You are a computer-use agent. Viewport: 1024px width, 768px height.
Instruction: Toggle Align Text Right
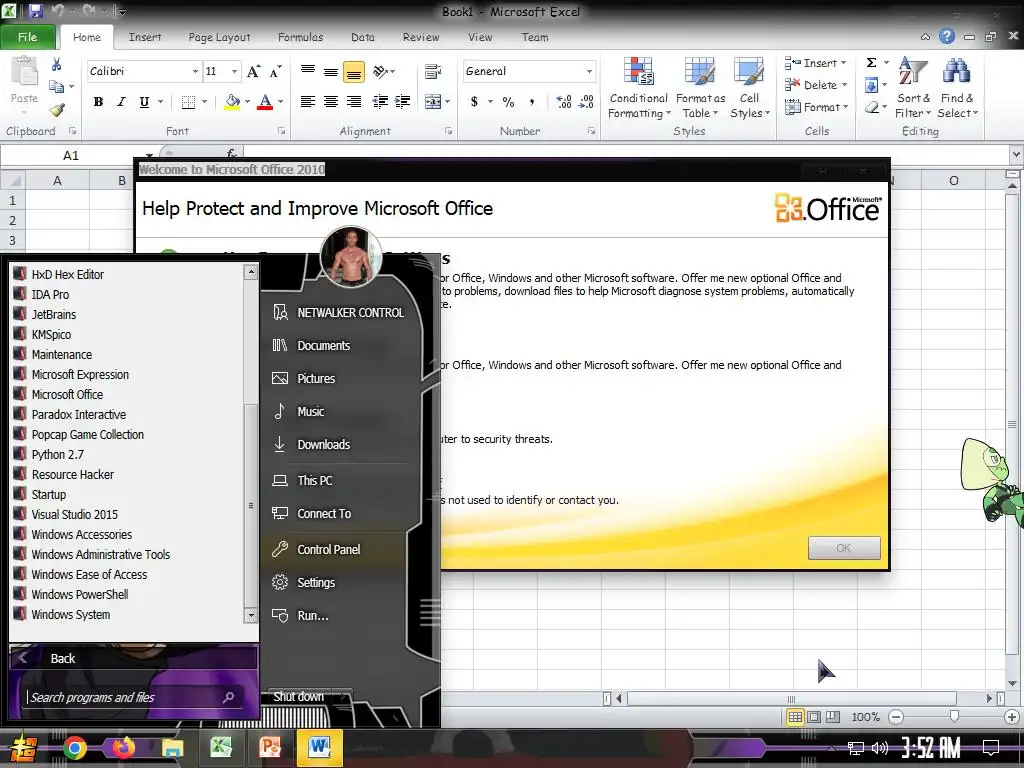[x=354, y=102]
